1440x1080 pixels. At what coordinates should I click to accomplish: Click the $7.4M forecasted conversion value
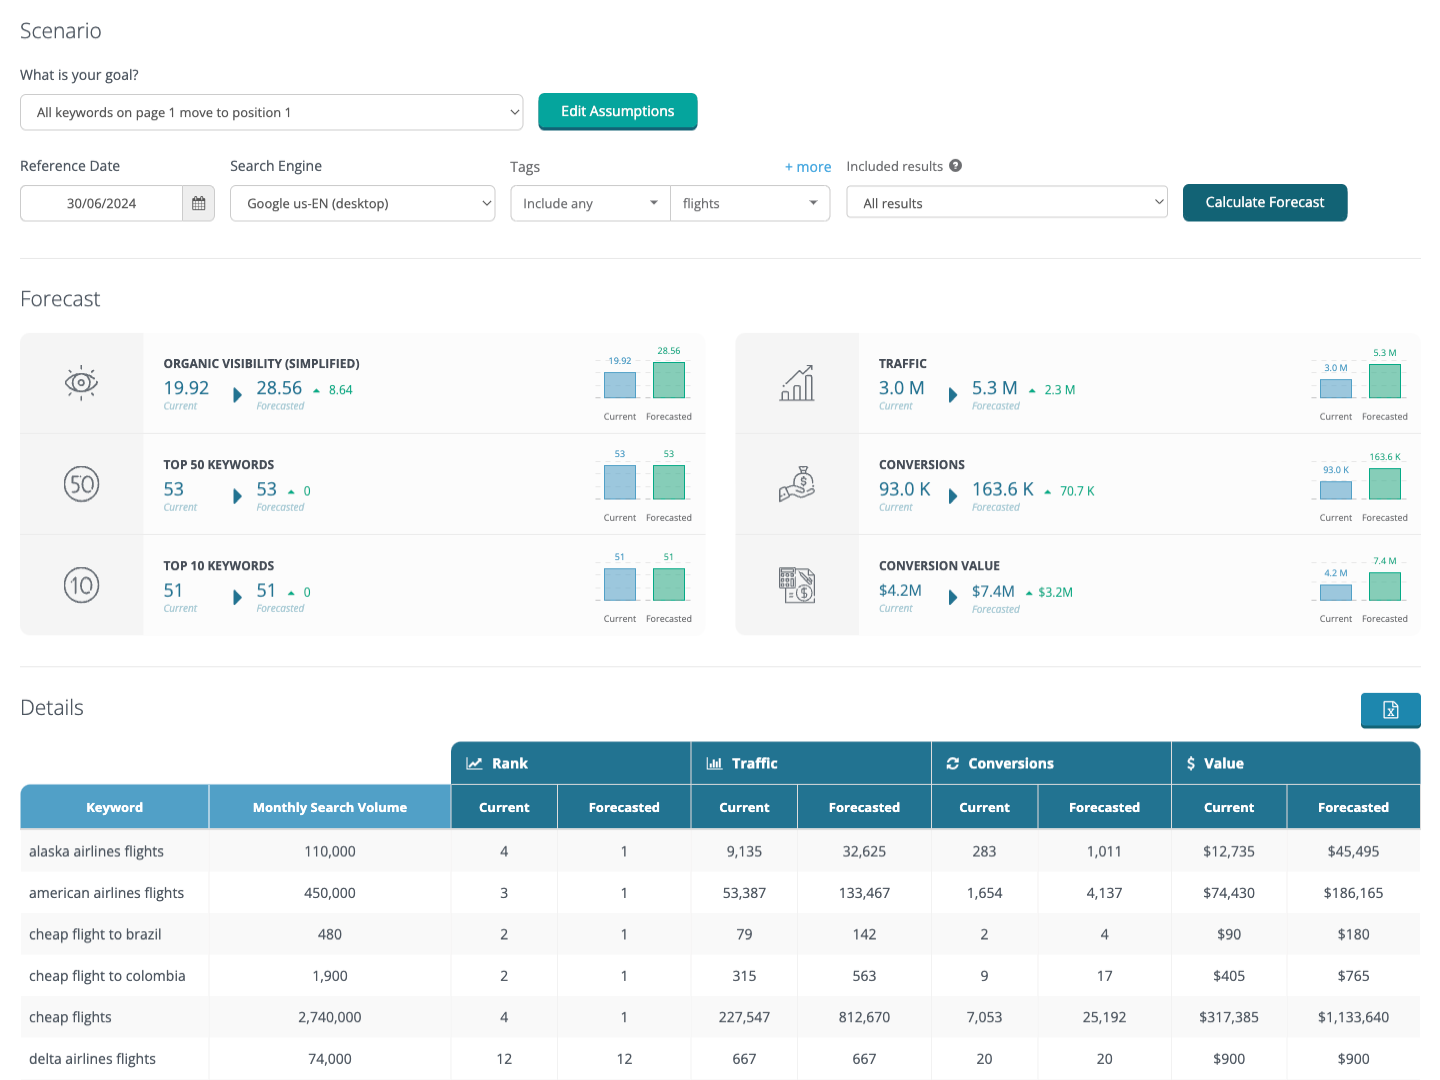993,591
